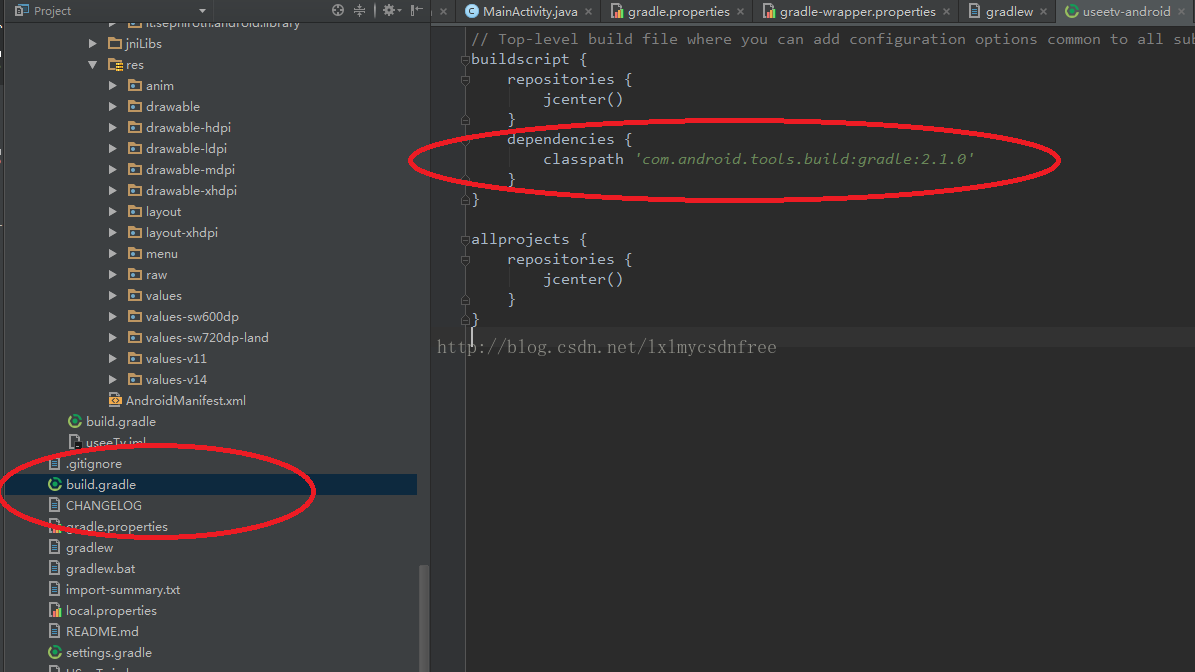Select README.md in the project tree
The image size is (1195, 672).
[102, 632]
